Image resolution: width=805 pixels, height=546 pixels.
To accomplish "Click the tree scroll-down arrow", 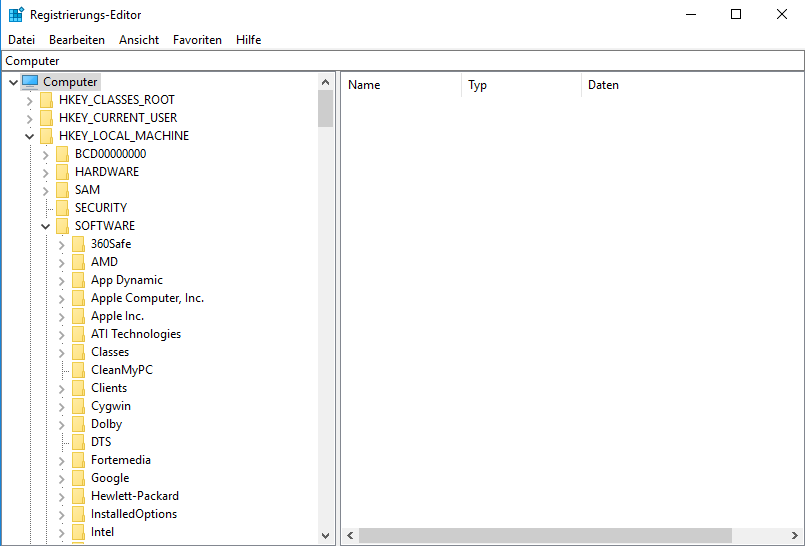I will [x=325, y=535].
